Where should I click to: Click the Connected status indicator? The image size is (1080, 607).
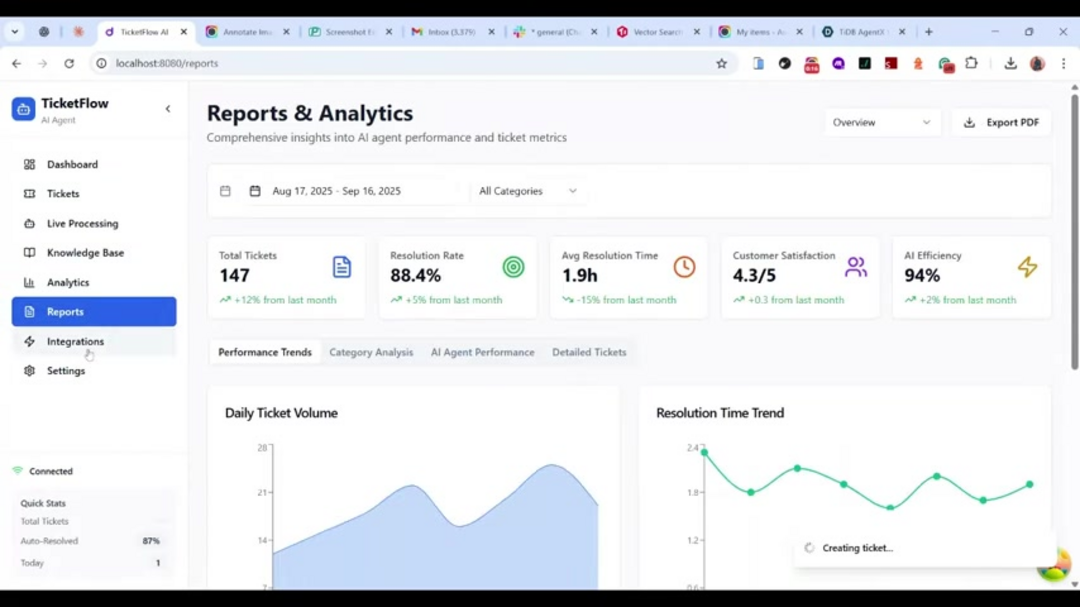point(43,470)
